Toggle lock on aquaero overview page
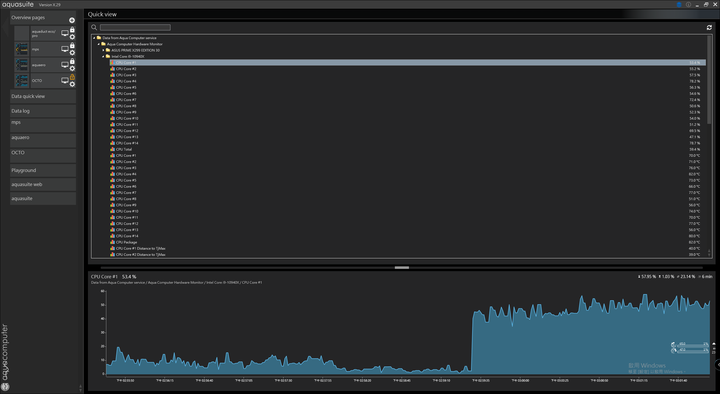This screenshot has width=720, height=394. point(72,61)
